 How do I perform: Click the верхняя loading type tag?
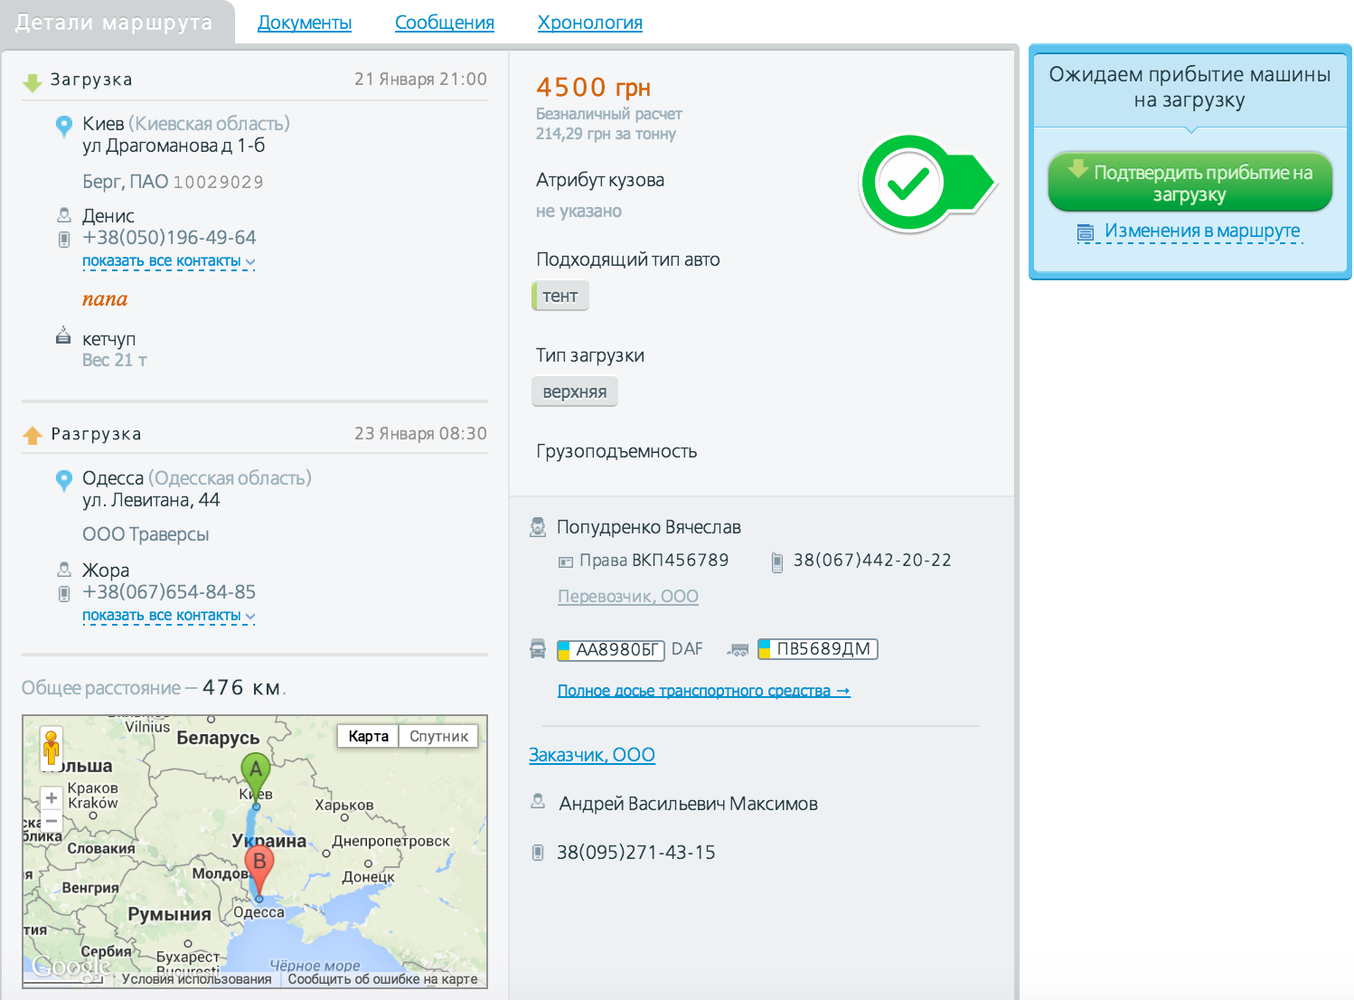575,392
